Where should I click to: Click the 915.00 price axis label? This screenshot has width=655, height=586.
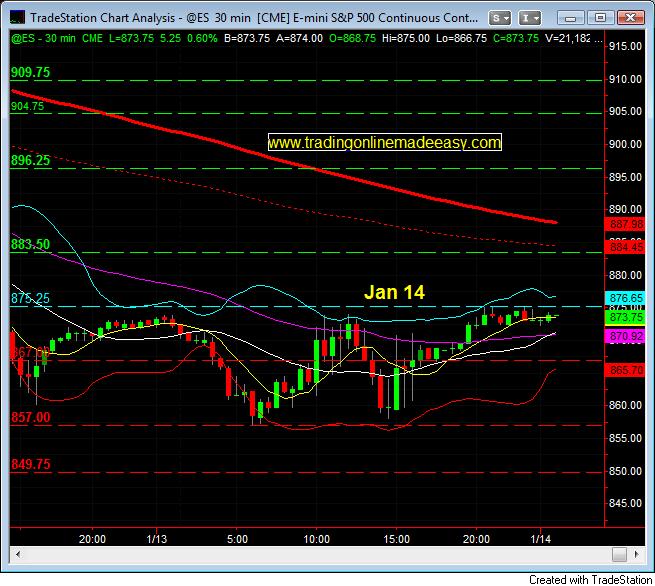pyautogui.click(x=625, y=46)
